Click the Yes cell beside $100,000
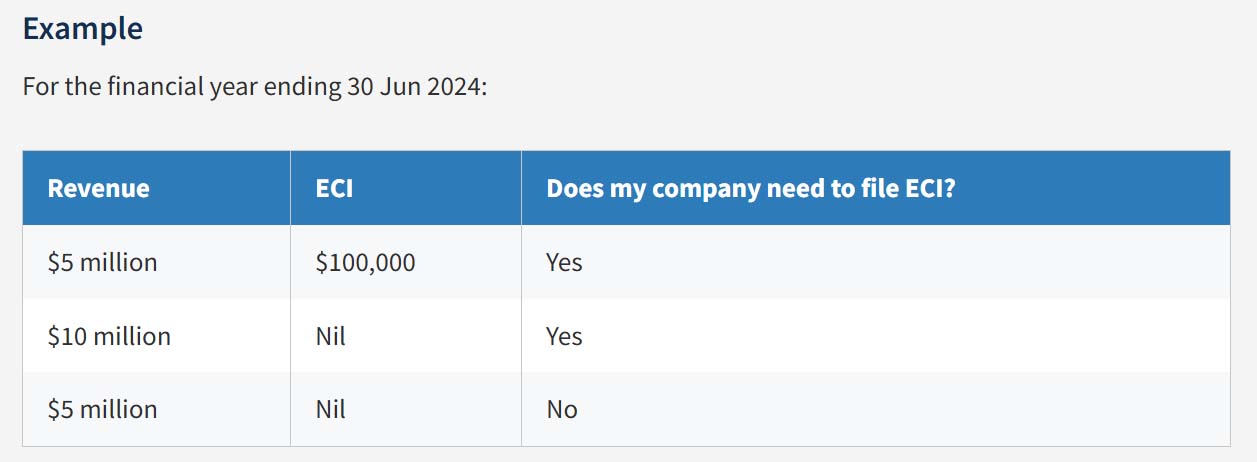The width and height of the screenshot is (1257, 462). point(564,262)
